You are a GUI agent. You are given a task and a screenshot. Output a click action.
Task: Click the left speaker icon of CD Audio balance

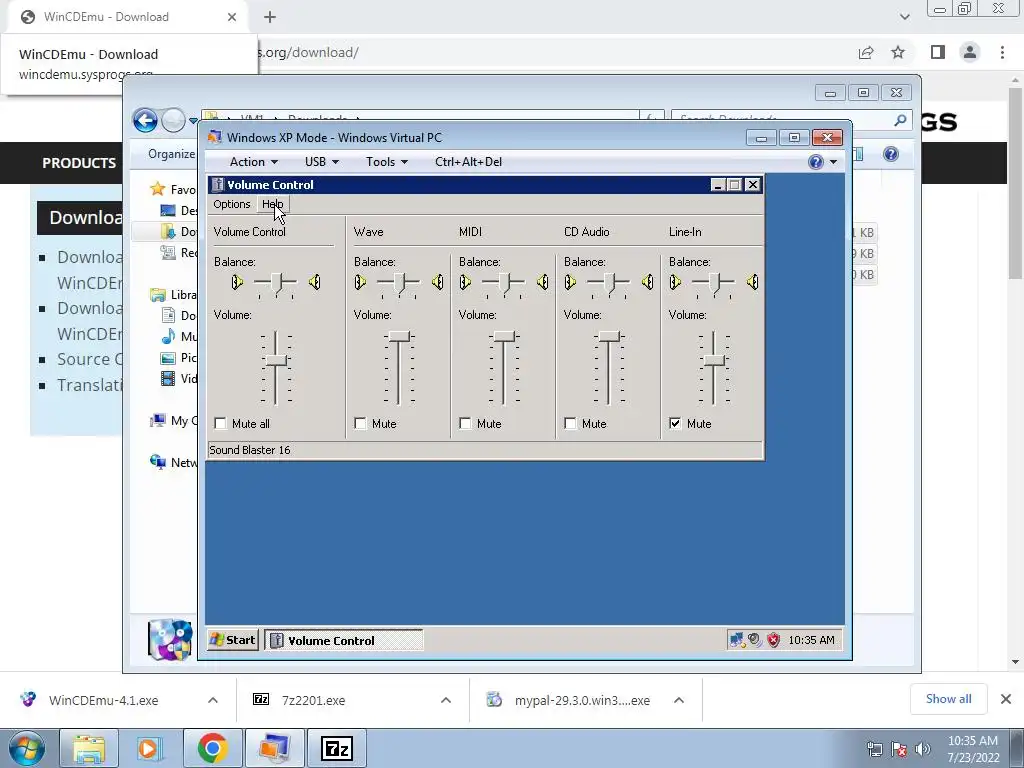tap(570, 282)
